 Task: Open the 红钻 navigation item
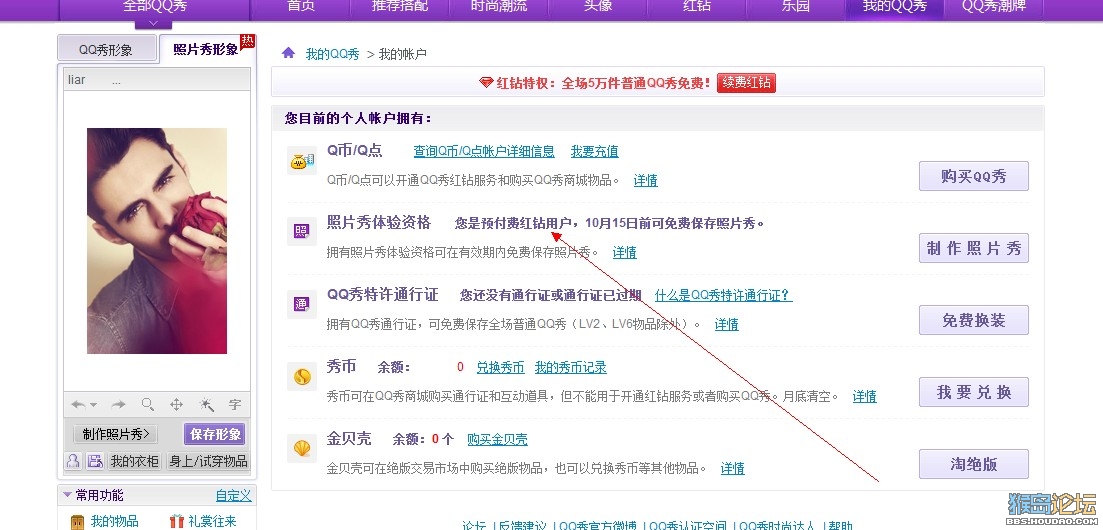point(697,7)
